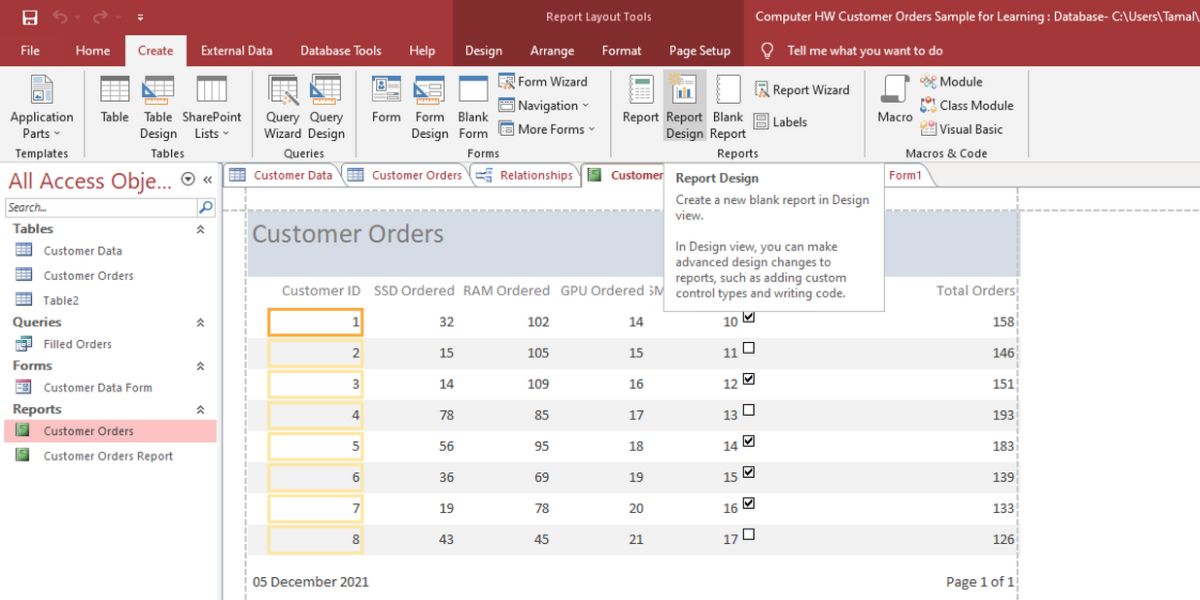The width and height of the screenshot is (1200, 600).
Task: Open the Query Wizard tool
Action: (283, 108)
